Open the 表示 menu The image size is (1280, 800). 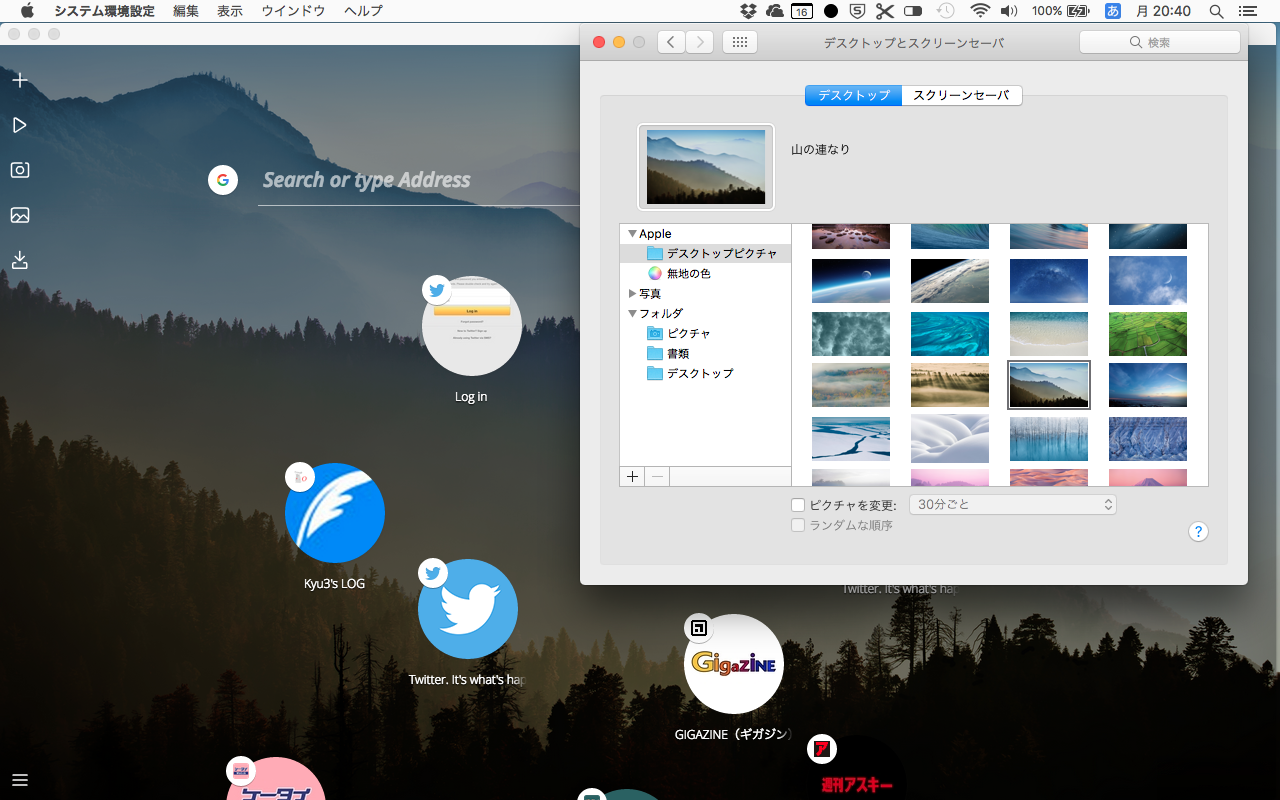(x=230, y=11)
